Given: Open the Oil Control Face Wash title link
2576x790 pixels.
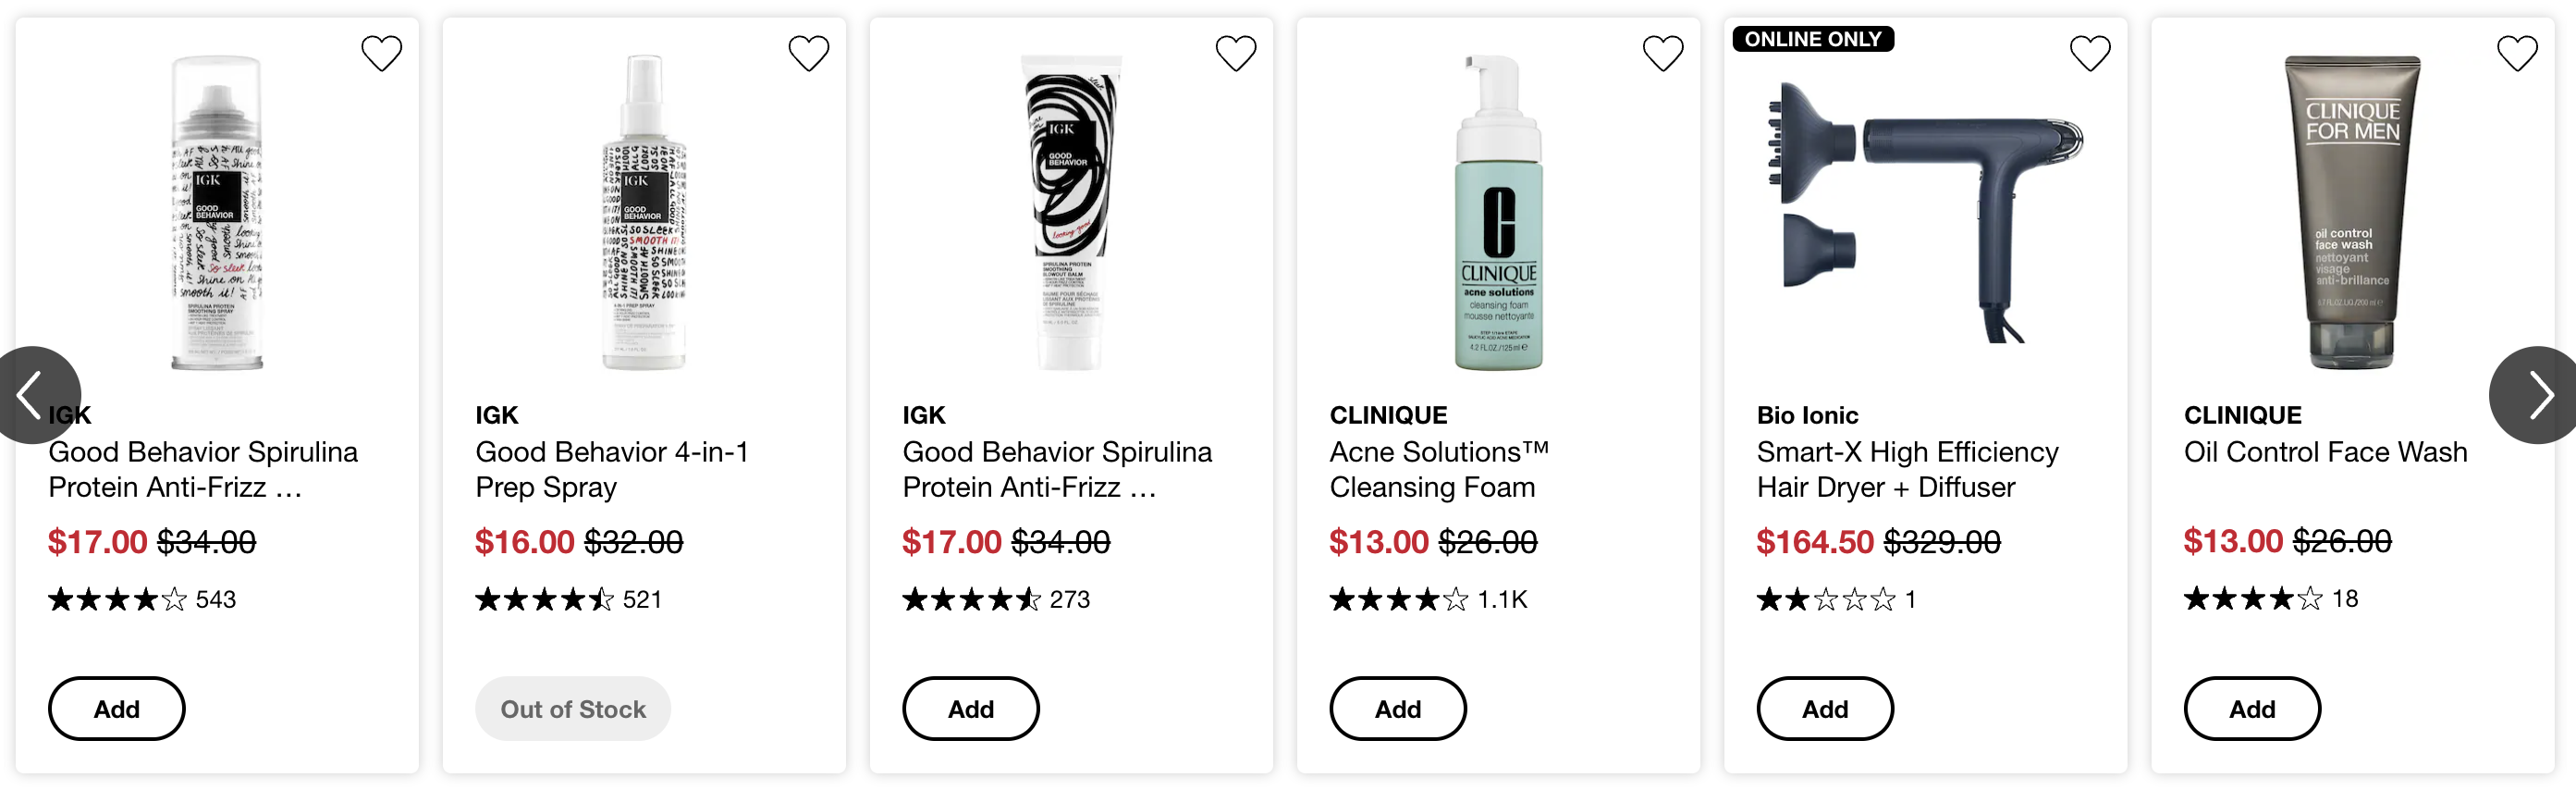Looking at the screenshot, I should point(2325,452).
